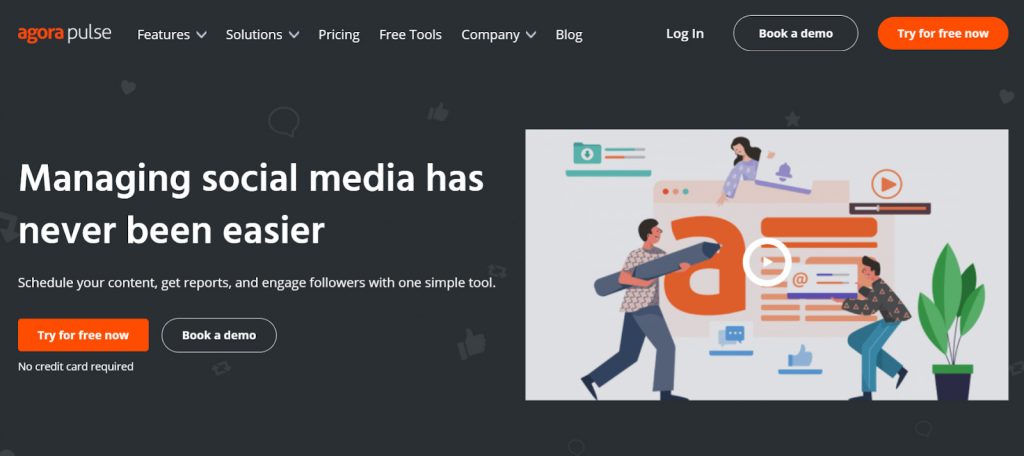Expand the Solutions dropdown menu
The height and width of the screenshot is (456, 1024).
coord(262,35)
